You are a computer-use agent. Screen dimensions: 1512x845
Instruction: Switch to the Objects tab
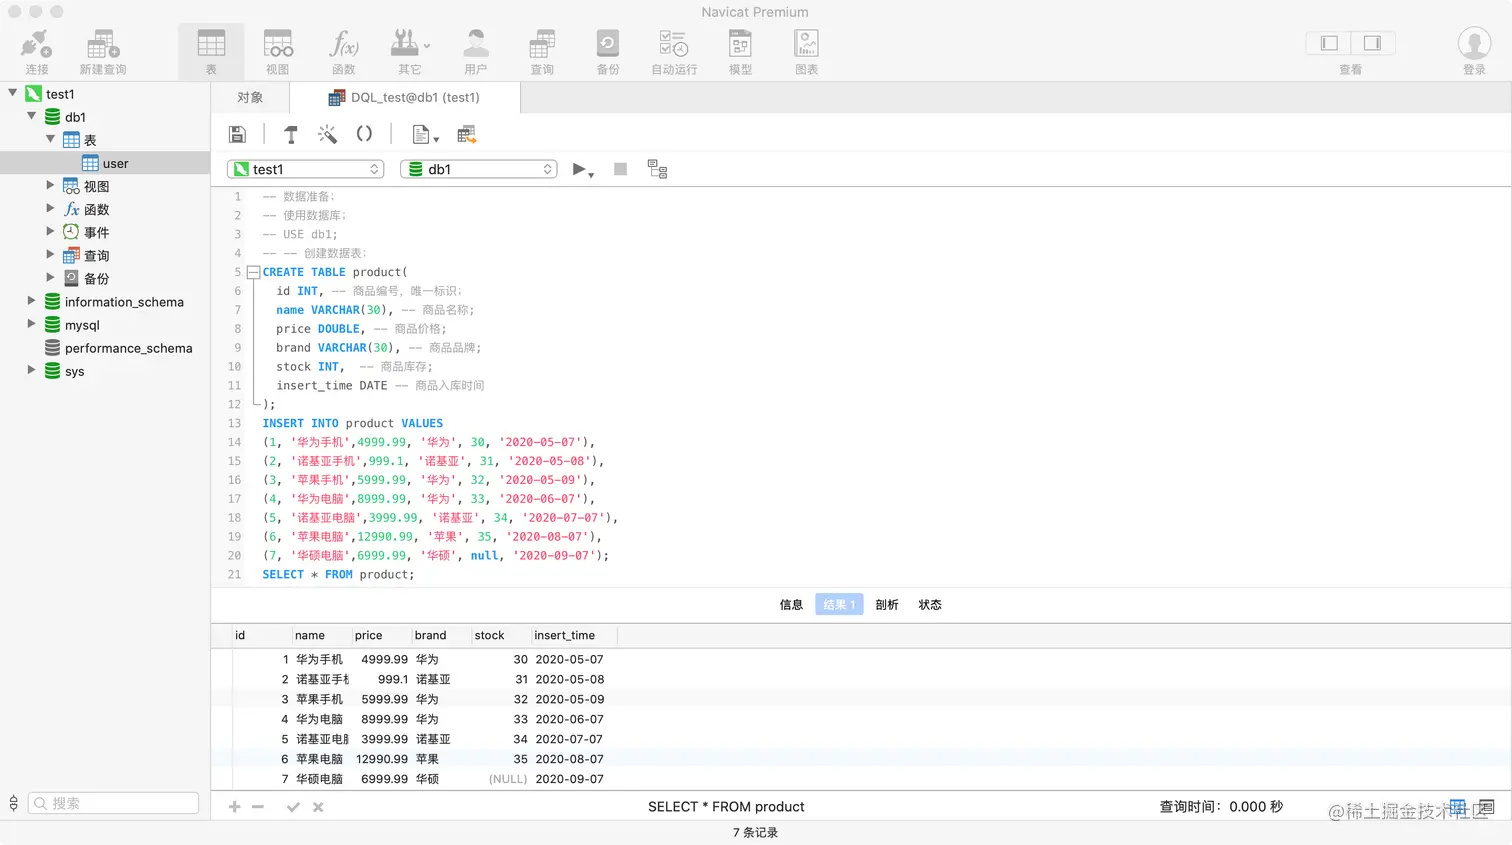tap(250, 97)
